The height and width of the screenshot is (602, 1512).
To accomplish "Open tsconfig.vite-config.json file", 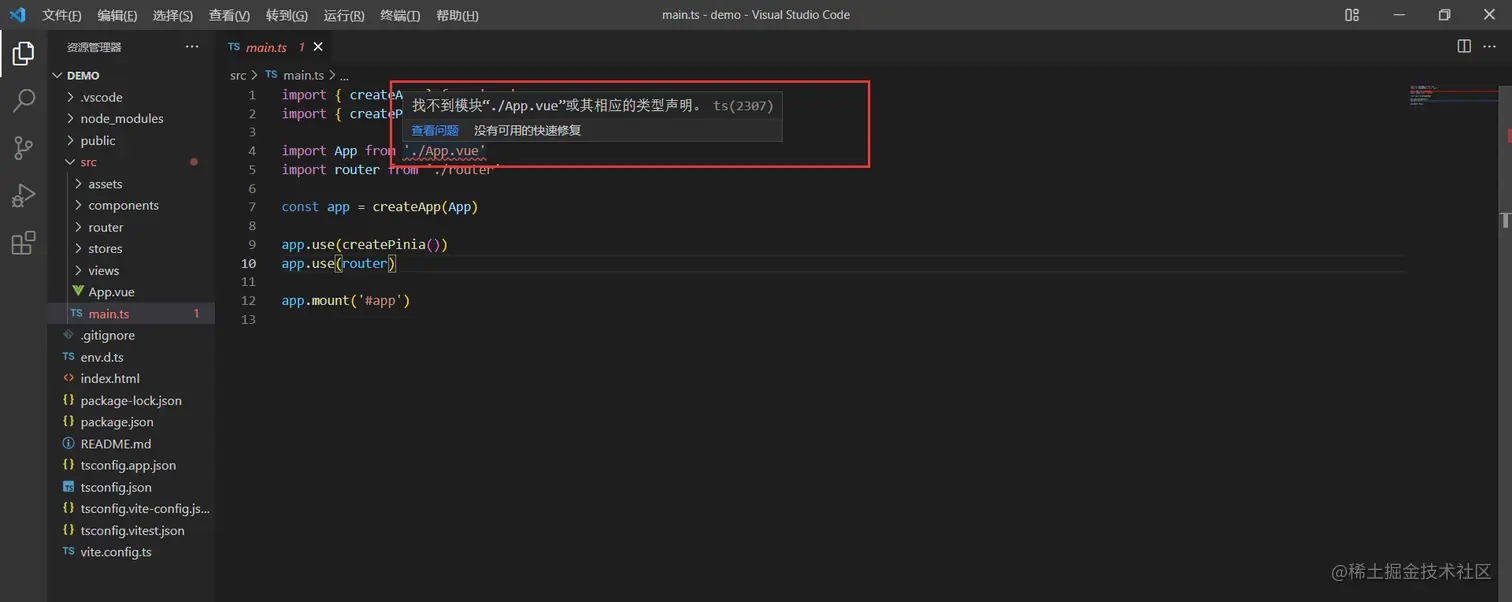I will [131, 509].
